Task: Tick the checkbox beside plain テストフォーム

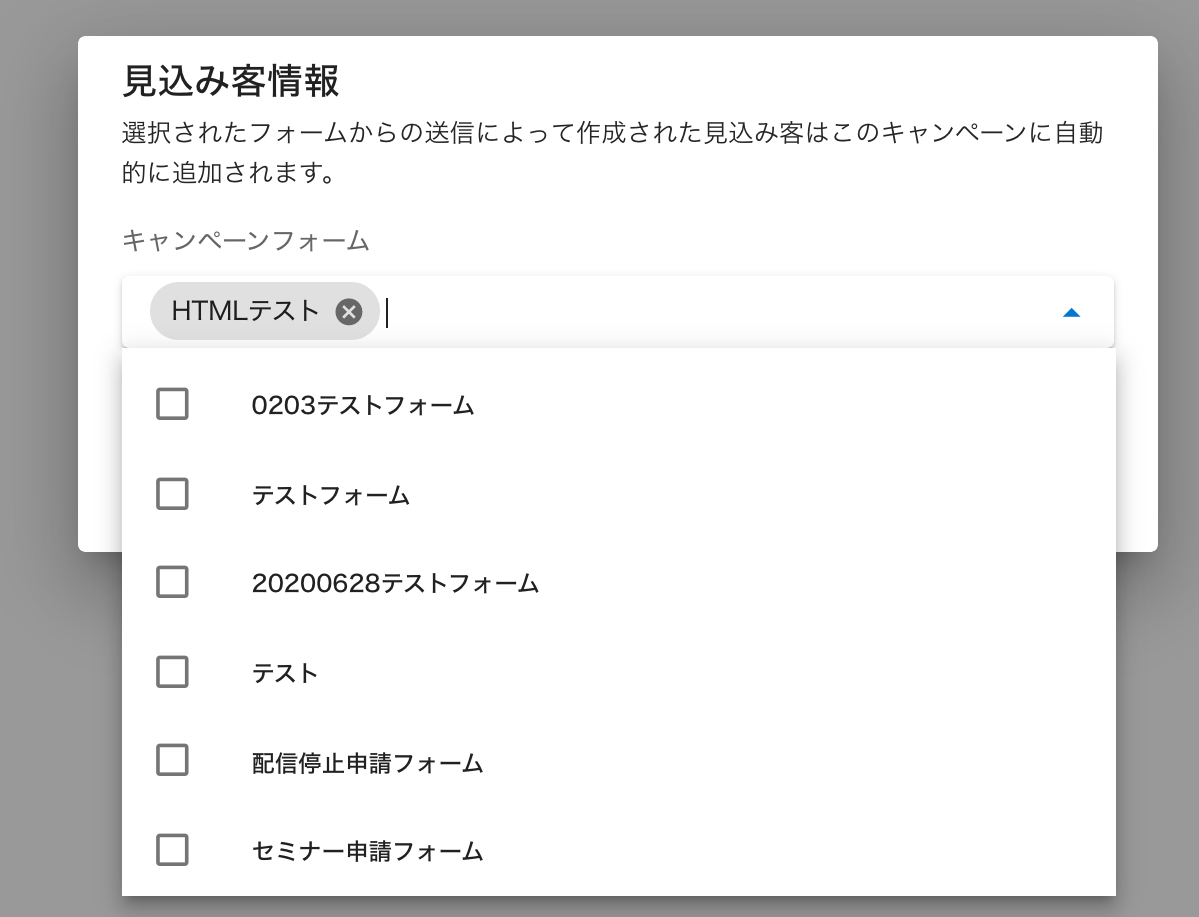Action: tap(172, 494)
